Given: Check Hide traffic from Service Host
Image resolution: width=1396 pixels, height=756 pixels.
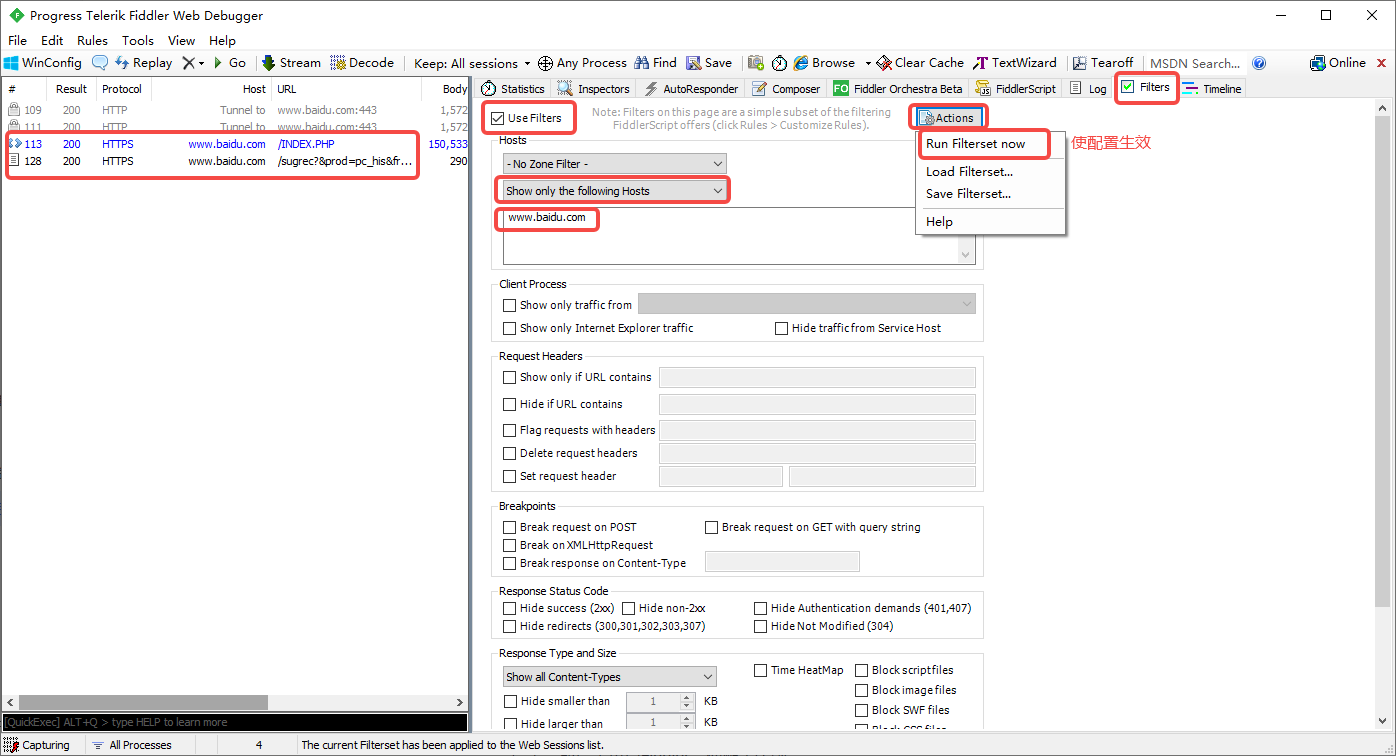Looking at the screenshot, I should [x=782, y=329].
